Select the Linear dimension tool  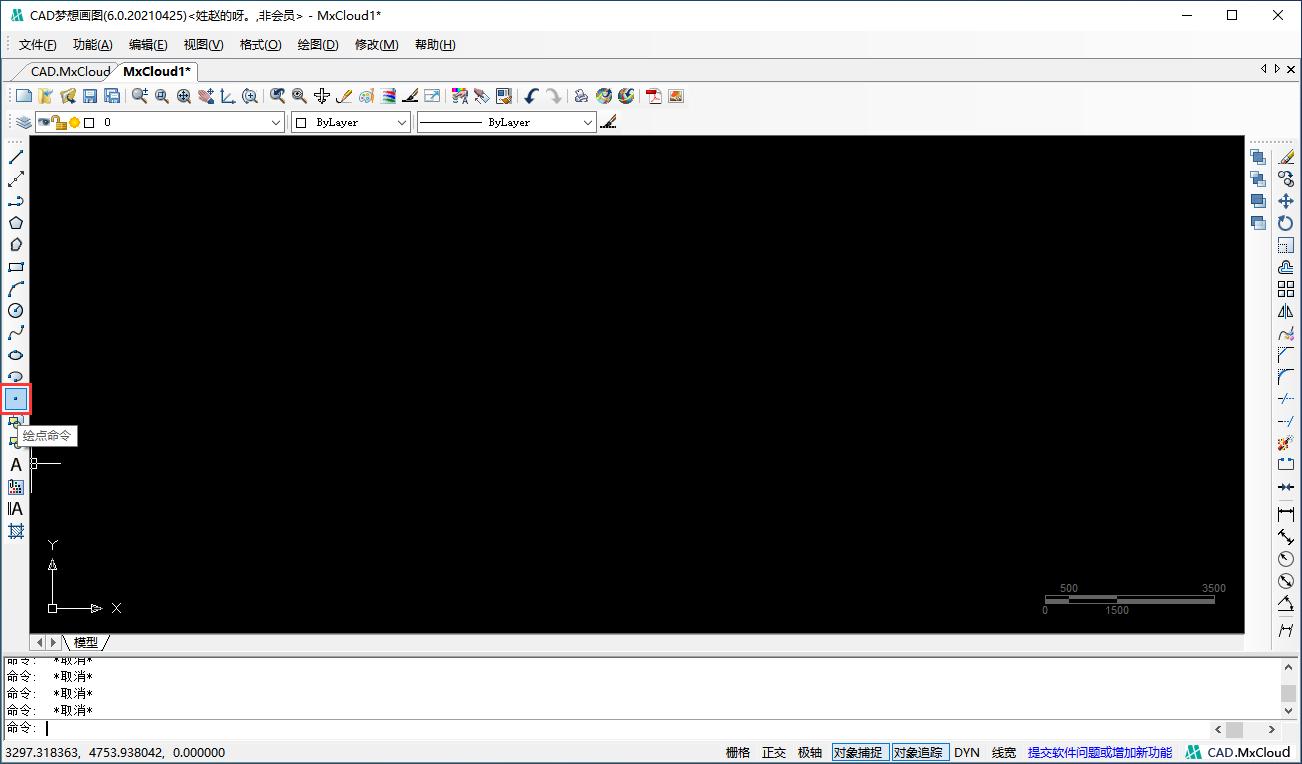(x=1286, y=514)
